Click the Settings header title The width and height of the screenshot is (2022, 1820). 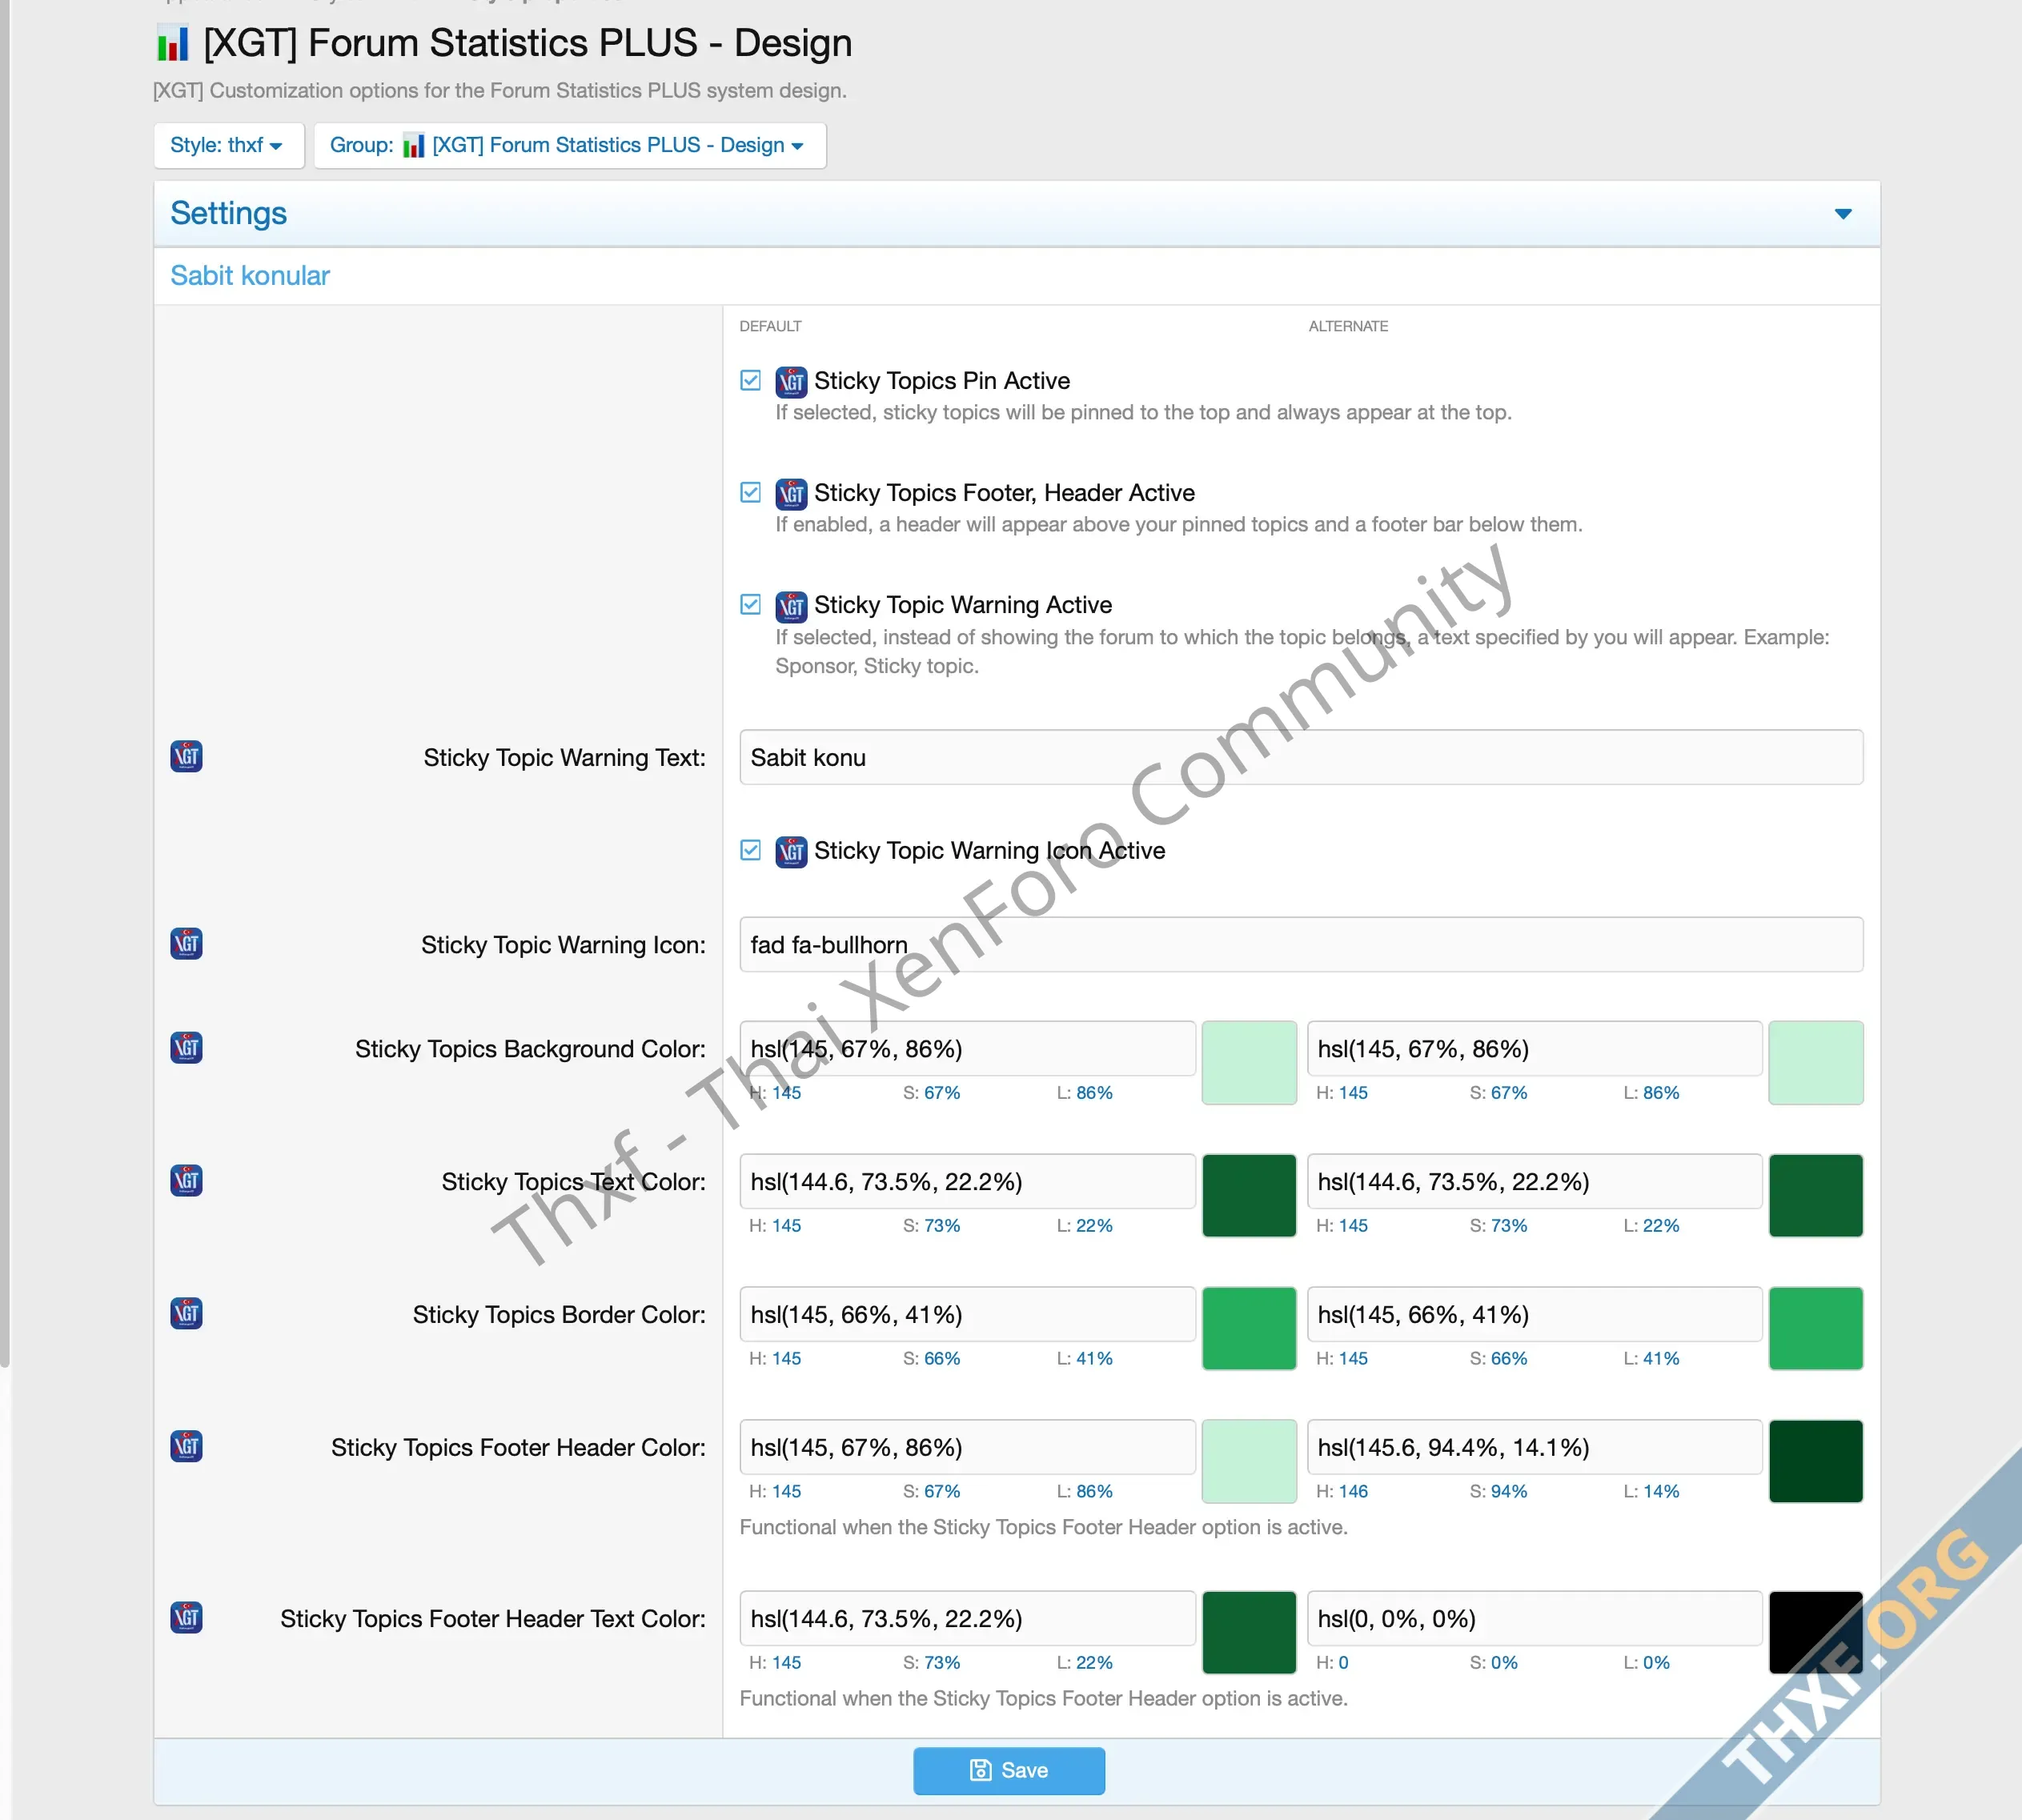click(x=228, y=213)
